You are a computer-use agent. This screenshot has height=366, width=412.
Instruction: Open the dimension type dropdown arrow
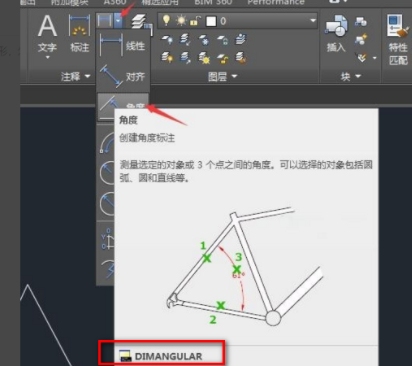(x=118, y=21)
